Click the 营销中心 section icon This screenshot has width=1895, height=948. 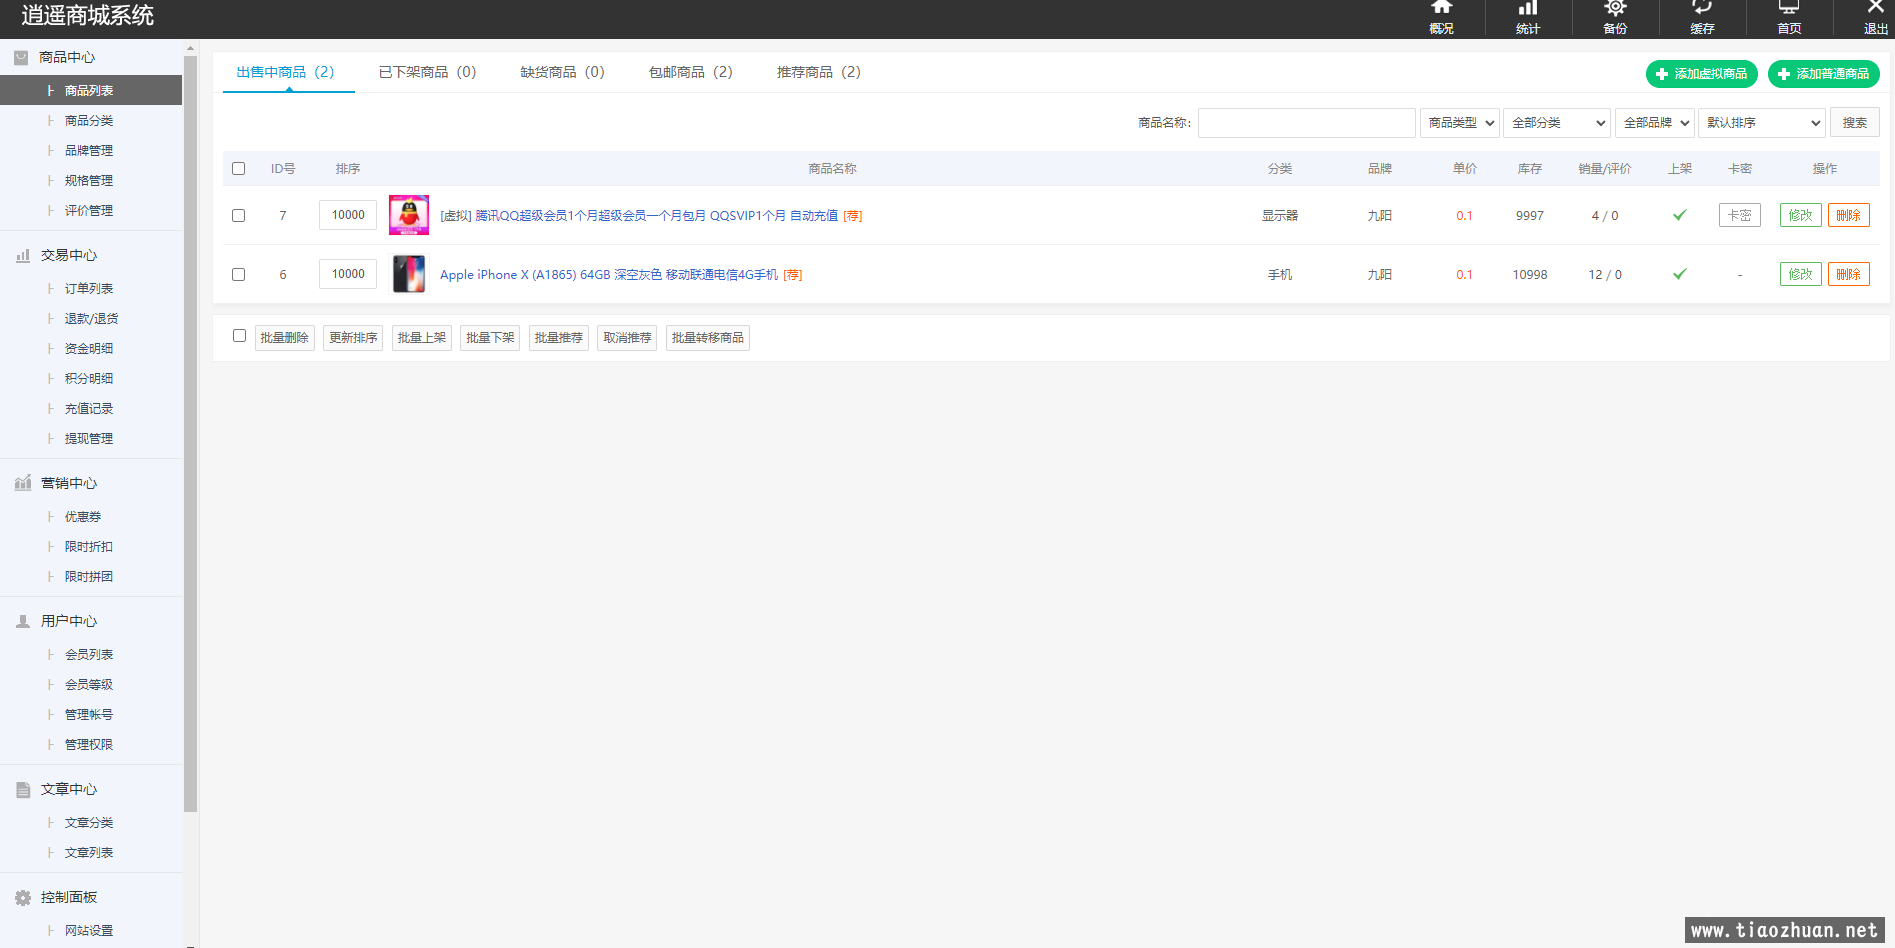tap(23, 483)
